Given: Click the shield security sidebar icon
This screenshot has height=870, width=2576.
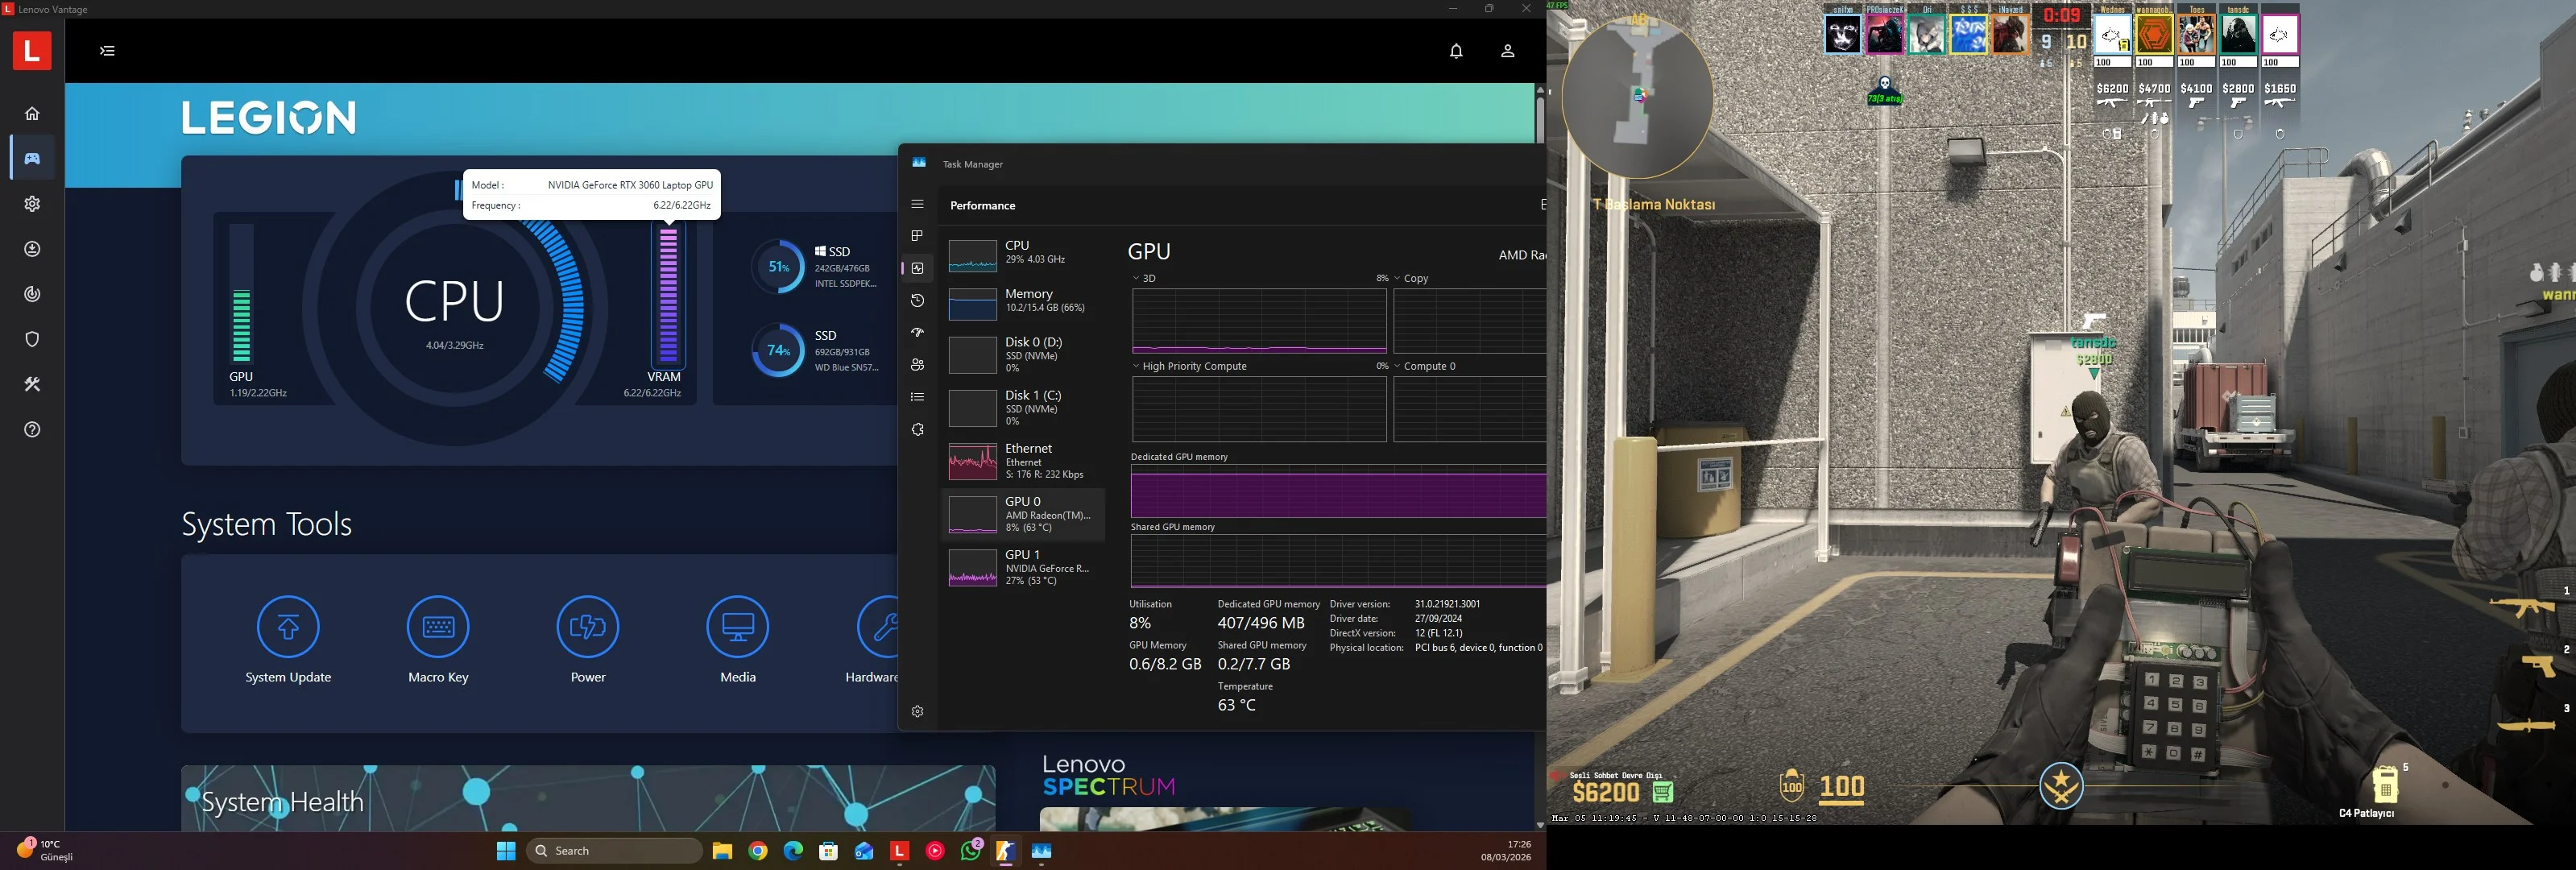Looking at the screenshot, I should 32,339.
